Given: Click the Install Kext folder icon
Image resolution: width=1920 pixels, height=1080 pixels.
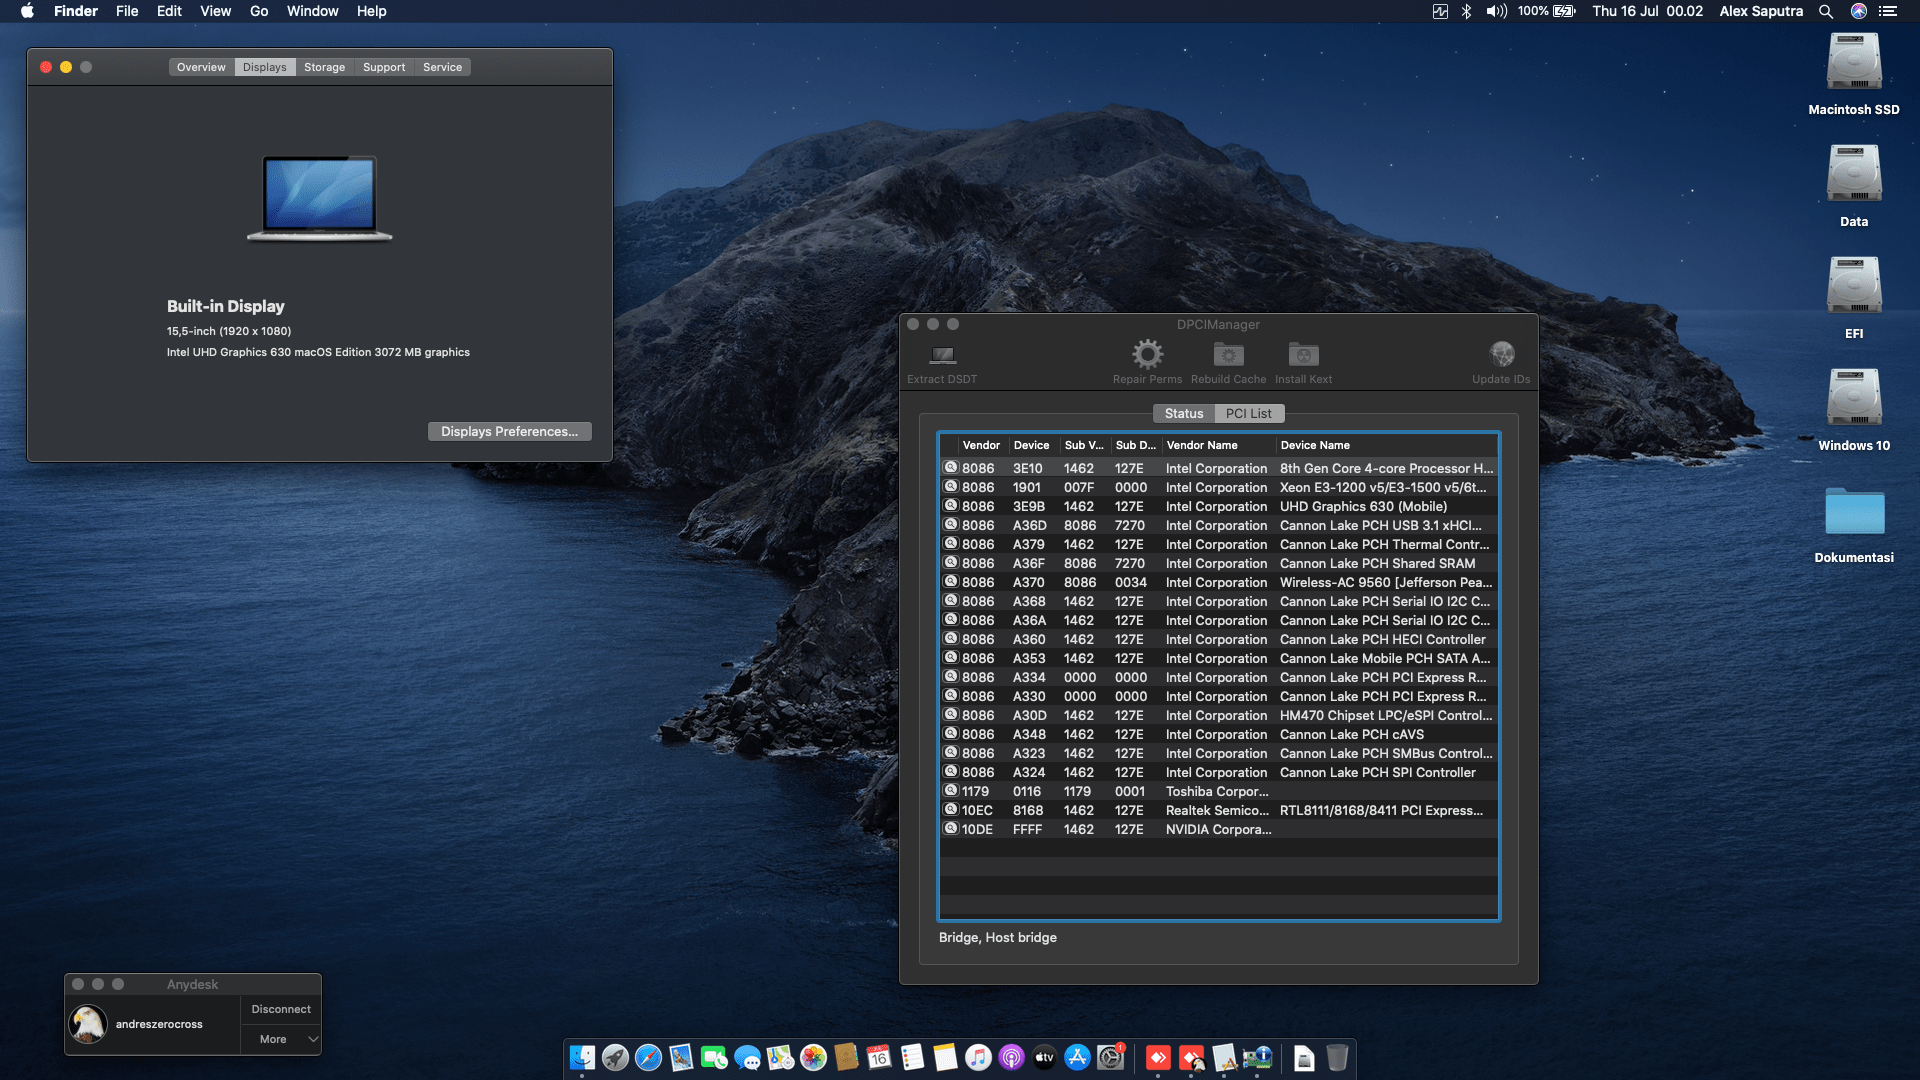Looking at the screenshot, I should click(x=1302, y=356).
